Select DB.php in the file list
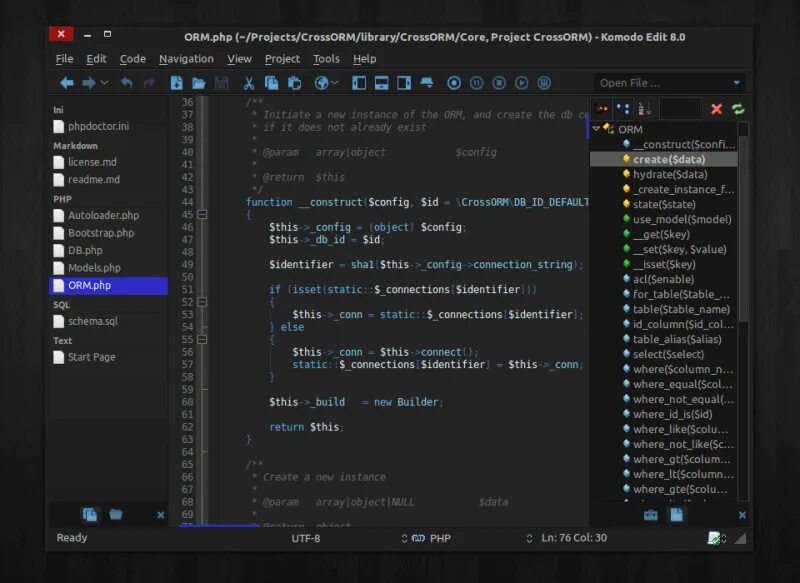800x583 pixels. point(108,250)
